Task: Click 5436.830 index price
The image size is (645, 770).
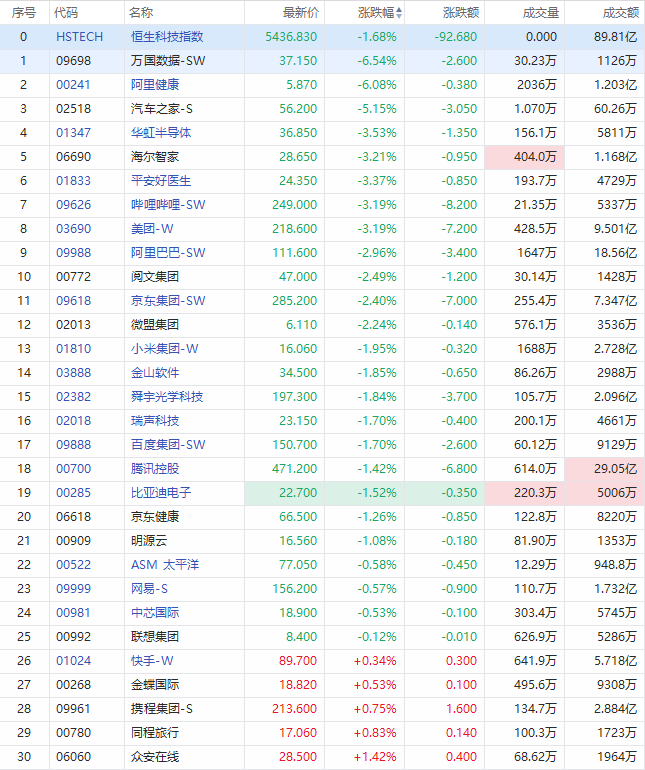Action: click(291, 37)
